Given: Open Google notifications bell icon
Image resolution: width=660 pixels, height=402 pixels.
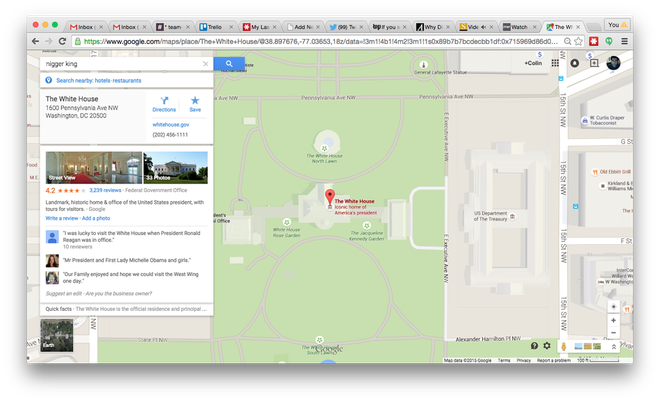Looking at the screenshot, I should tap(575, 63).
